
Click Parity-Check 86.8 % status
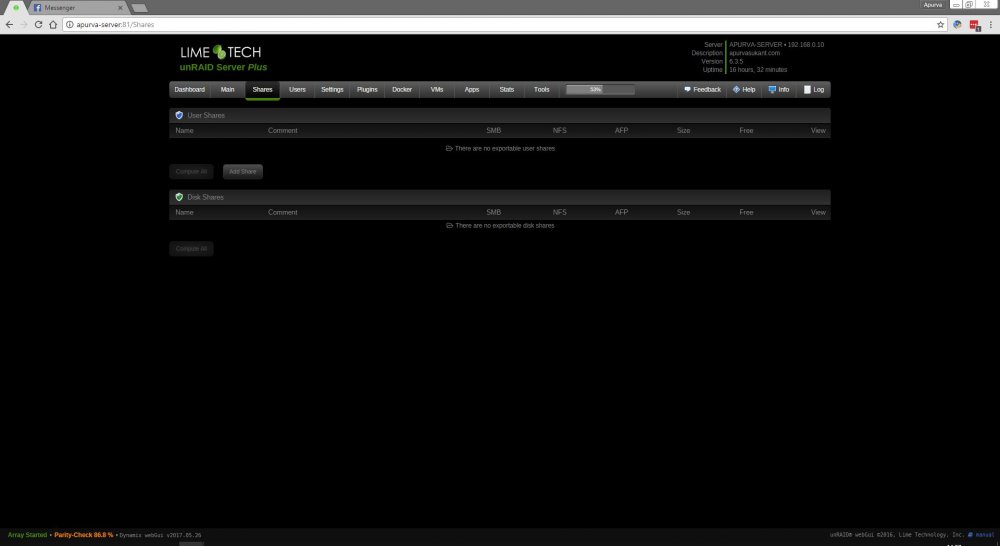(84, 535)
